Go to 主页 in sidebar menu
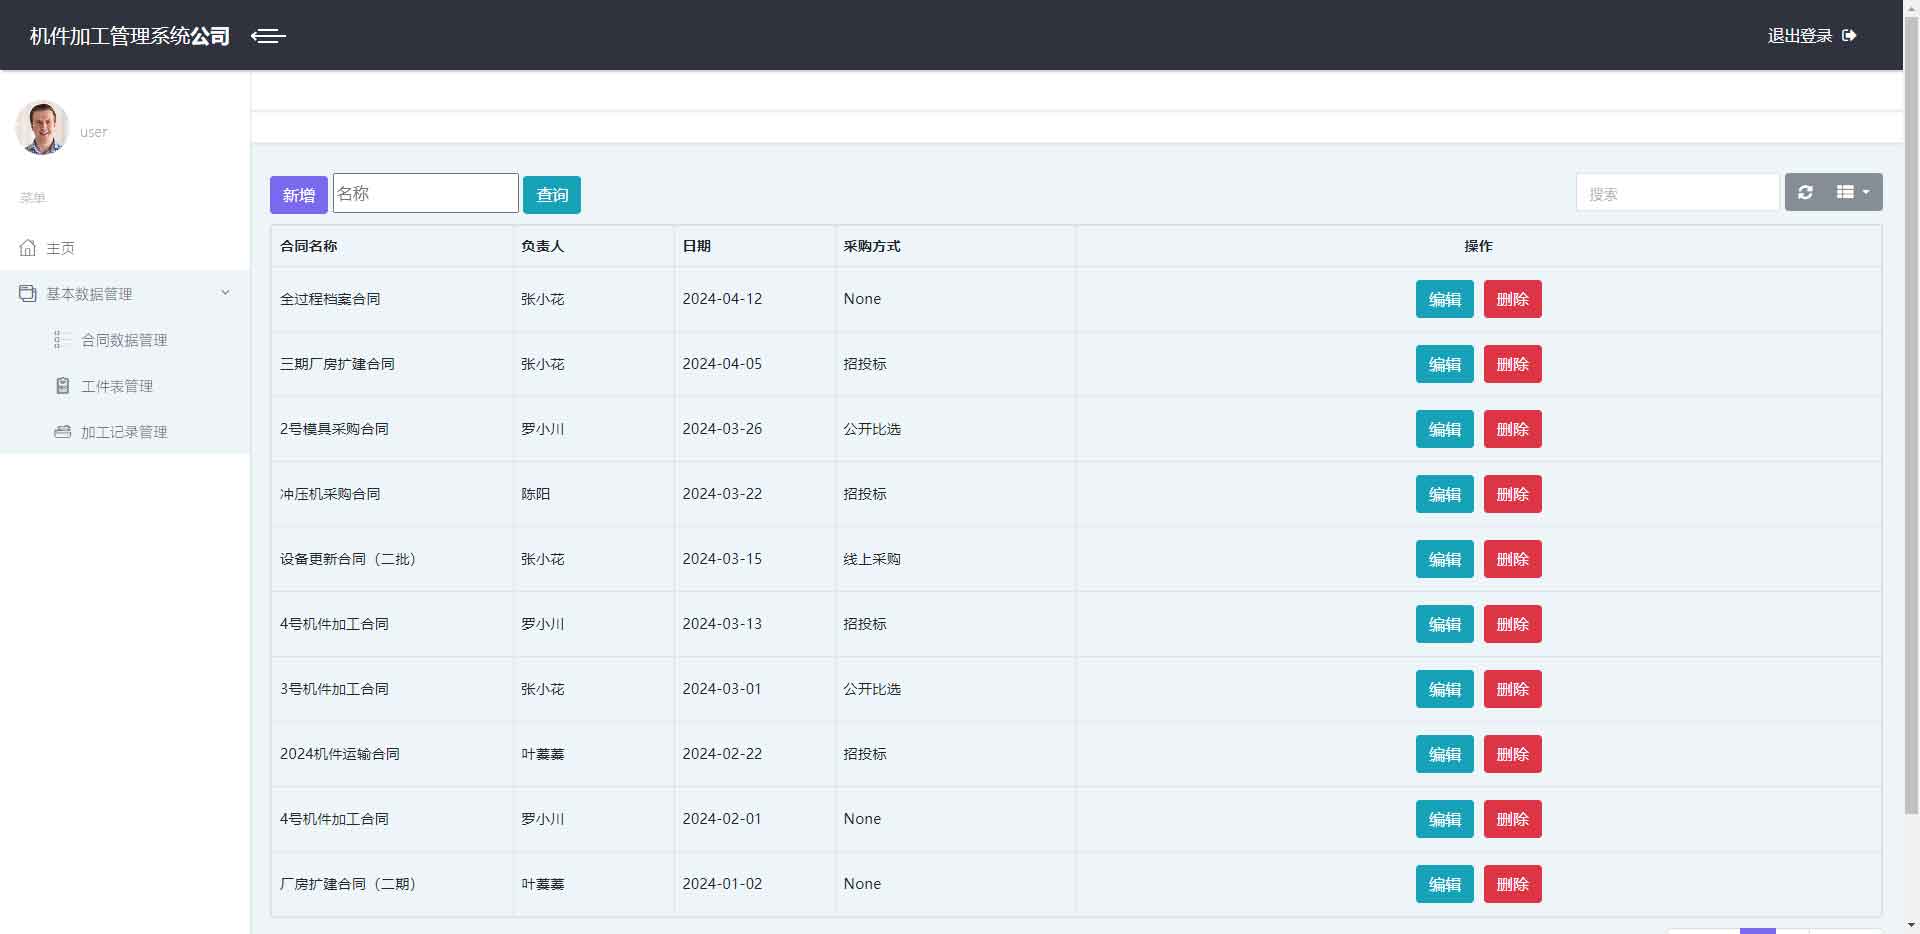This screenshot has width=1920, height=934. (60, 248)
